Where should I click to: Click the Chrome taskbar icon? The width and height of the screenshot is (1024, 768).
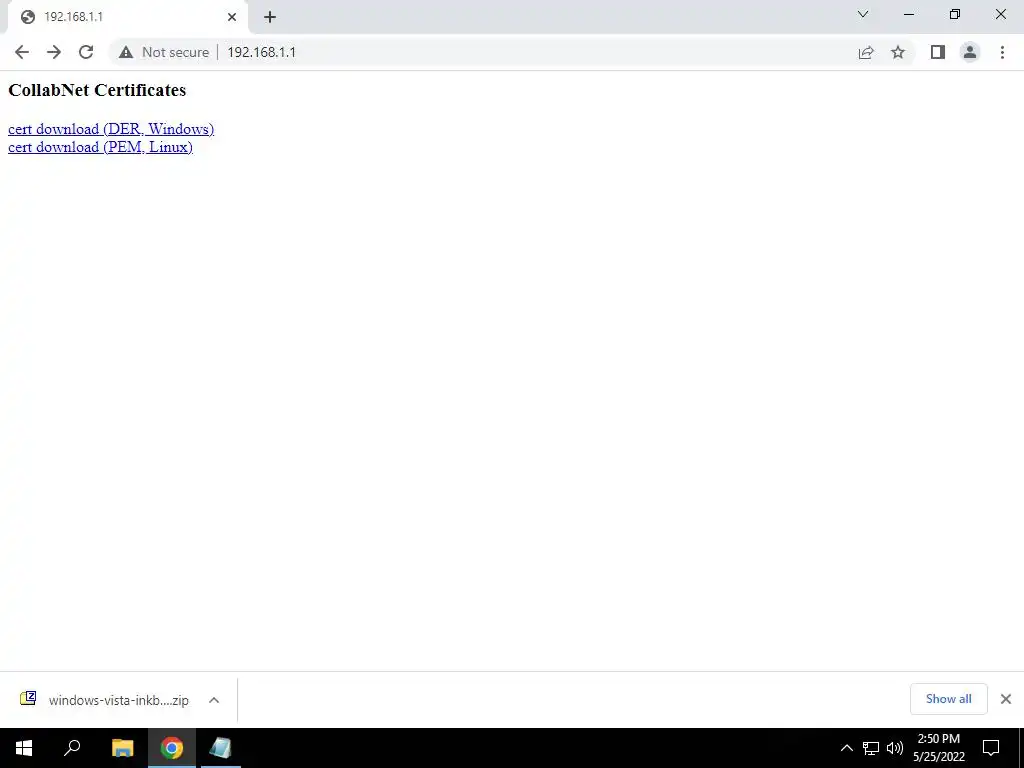coord(172,748)
